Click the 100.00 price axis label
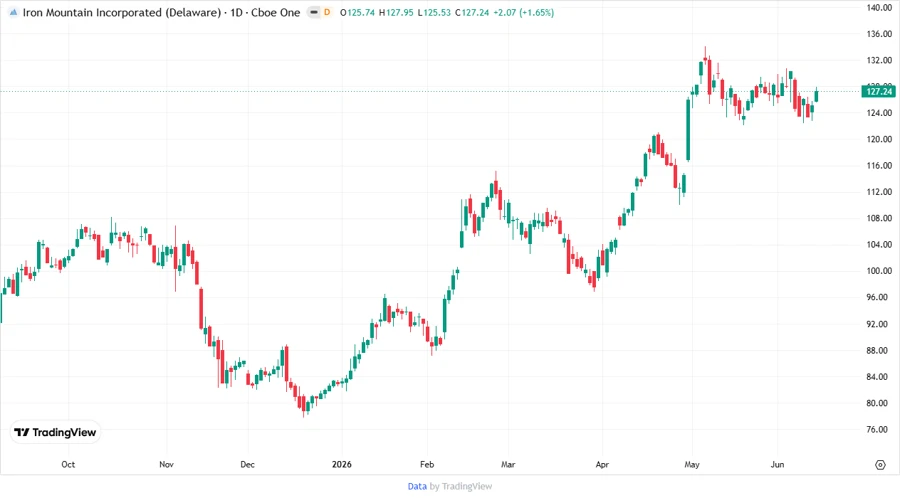 click(879, 271)
